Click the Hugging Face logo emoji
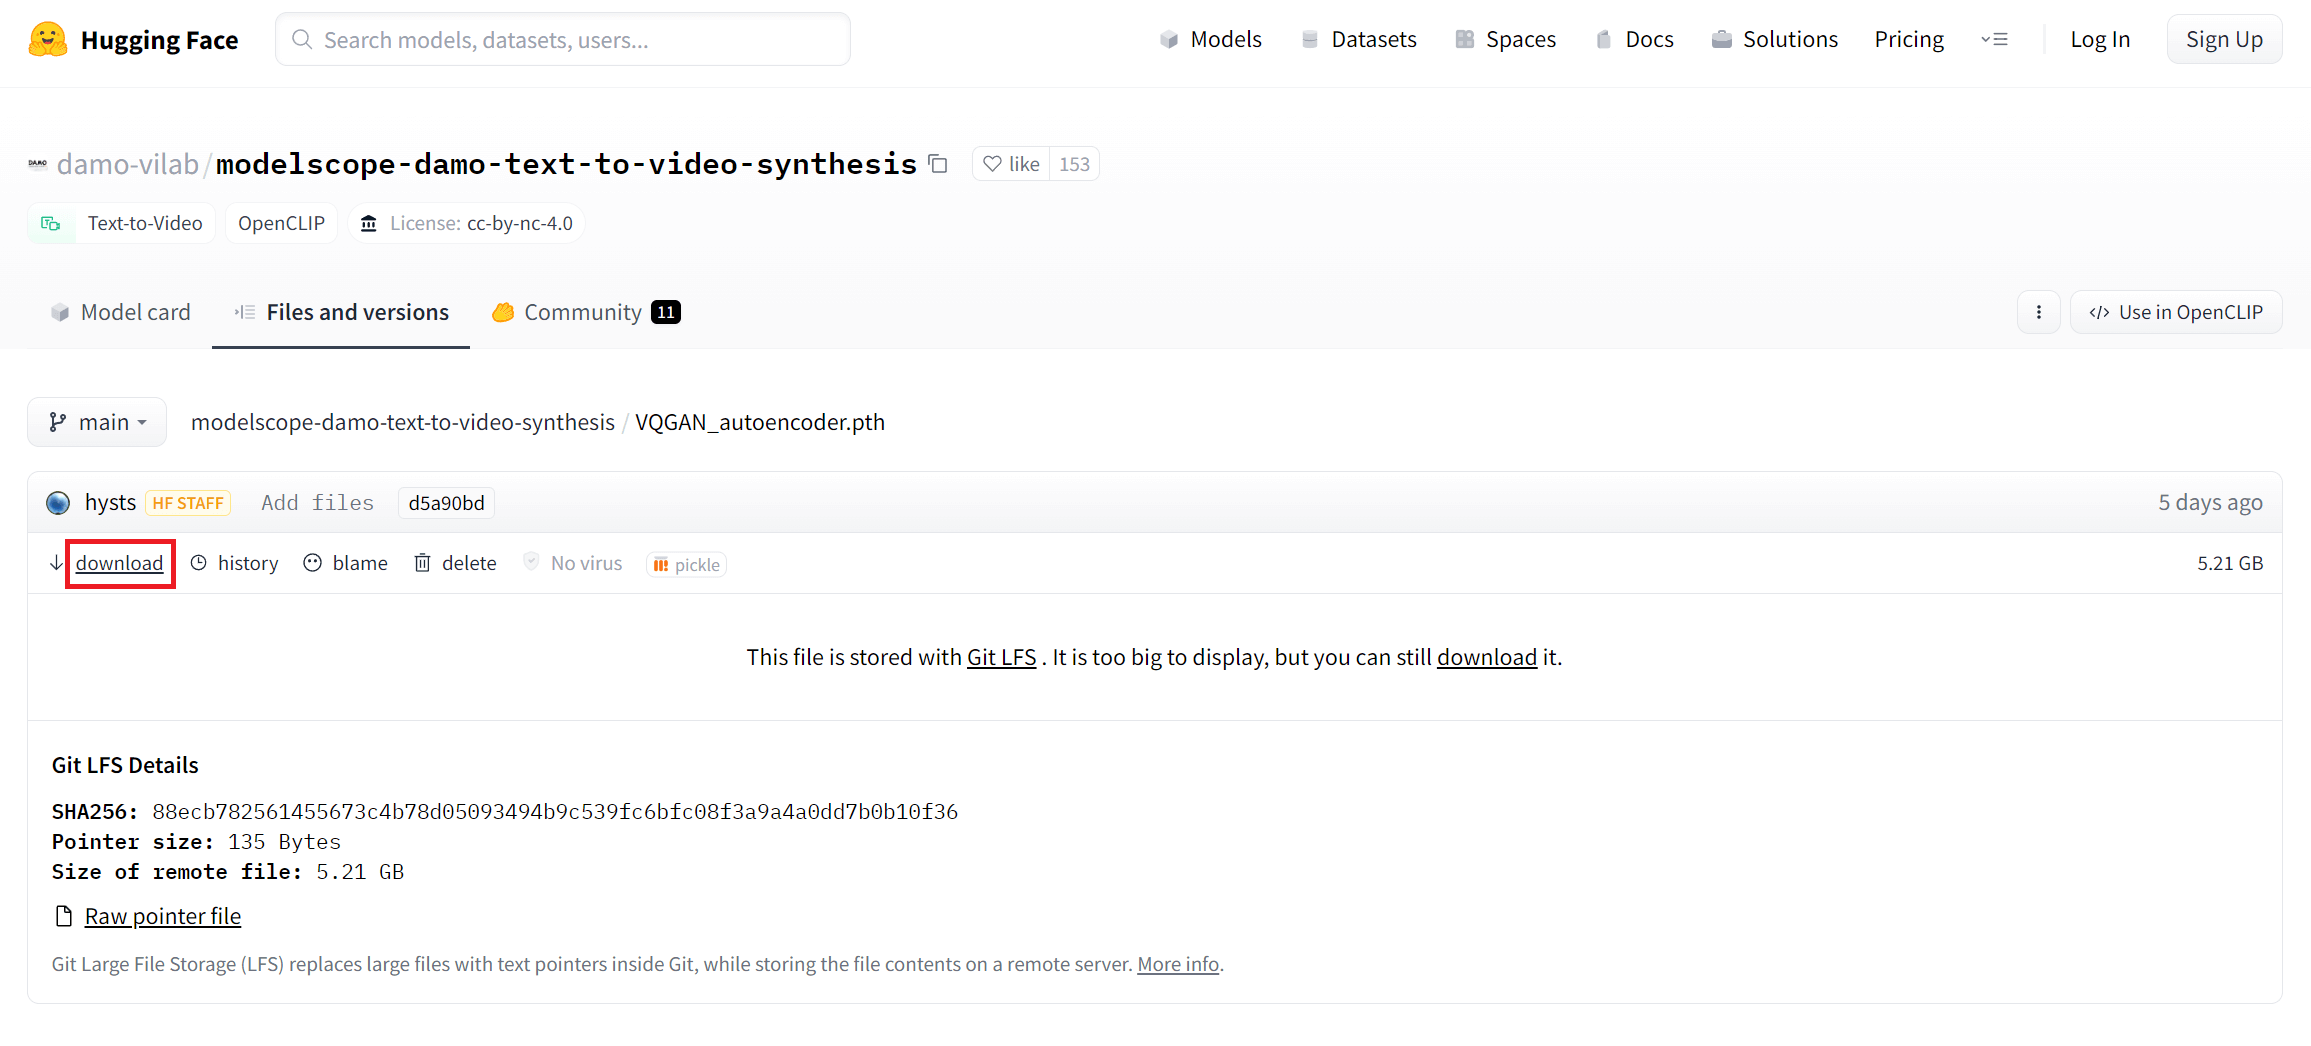The image size is (2311, 1046). click(x=47, y=39)
